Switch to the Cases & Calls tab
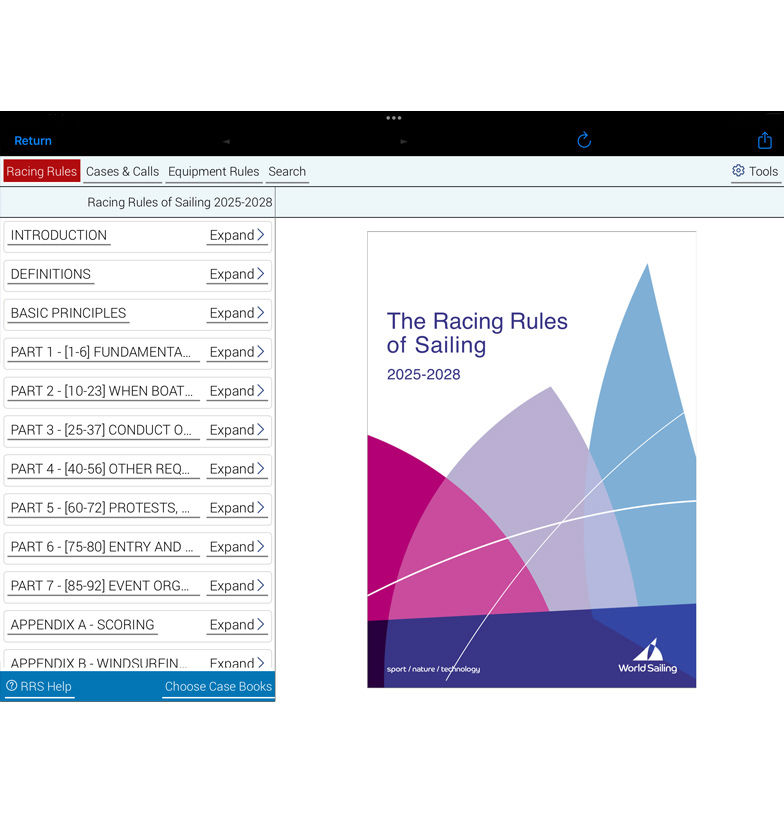784x814 pixels. [122, 172]
